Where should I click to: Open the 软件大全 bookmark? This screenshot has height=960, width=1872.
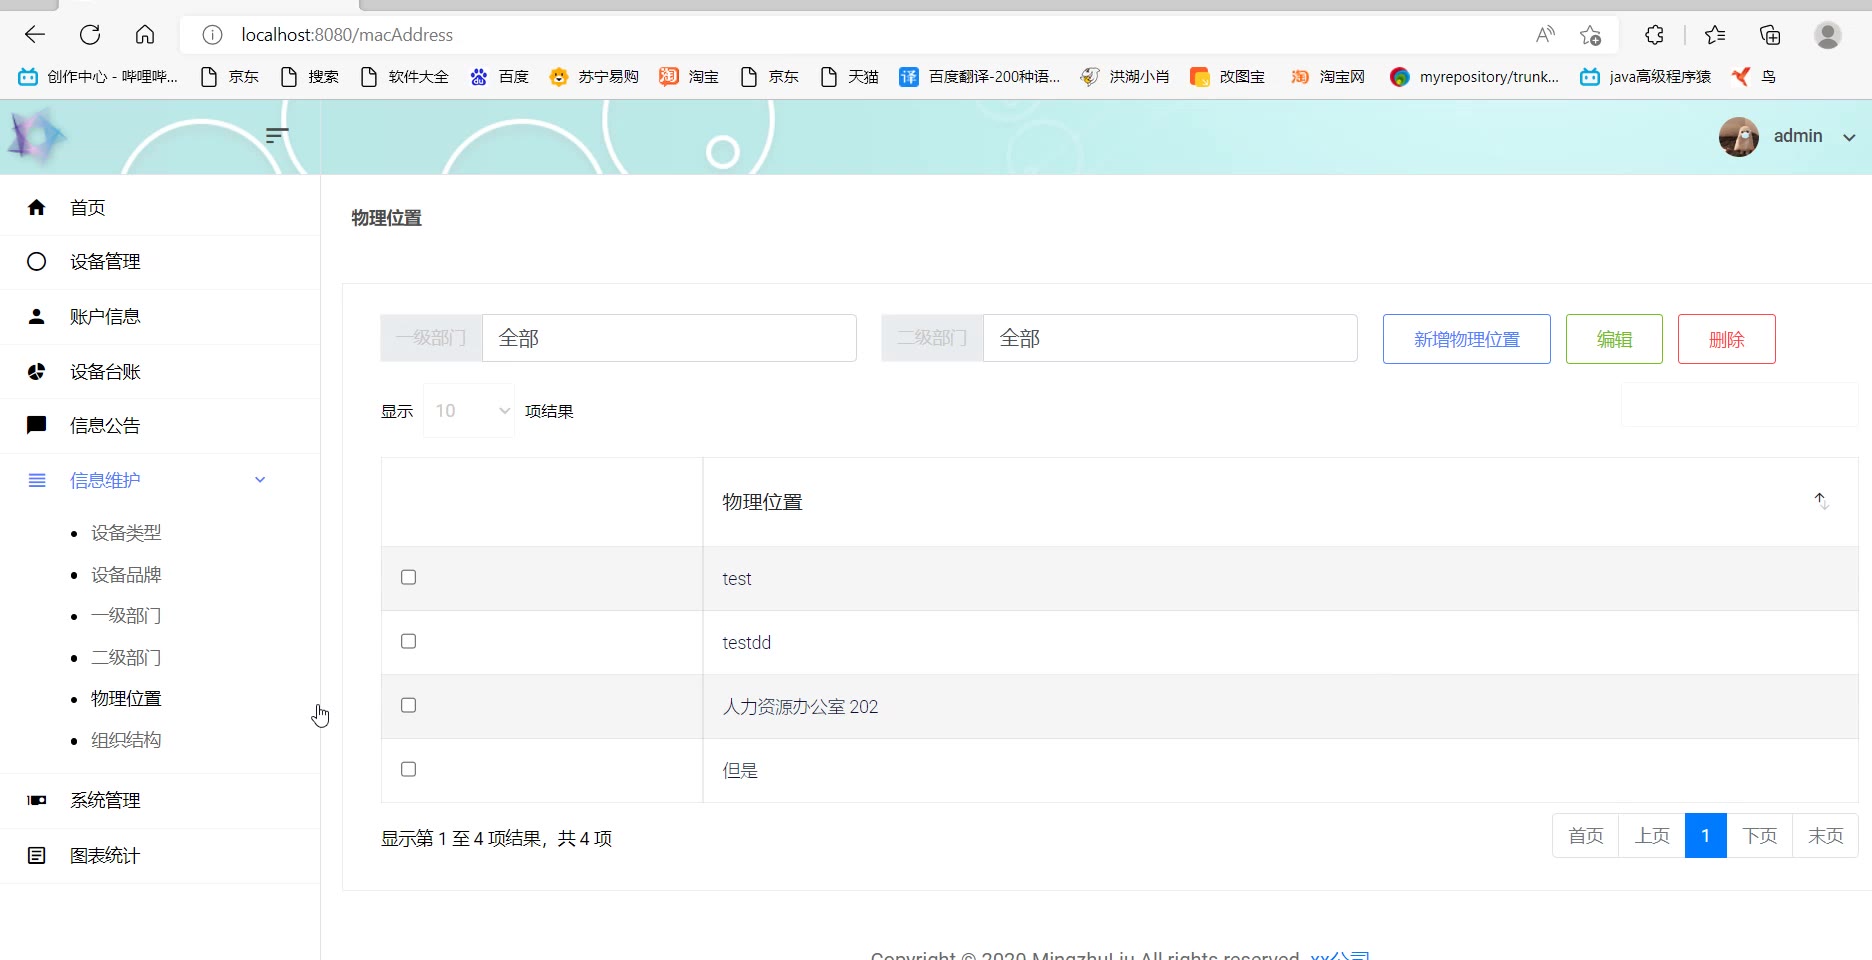pos(404,77)
